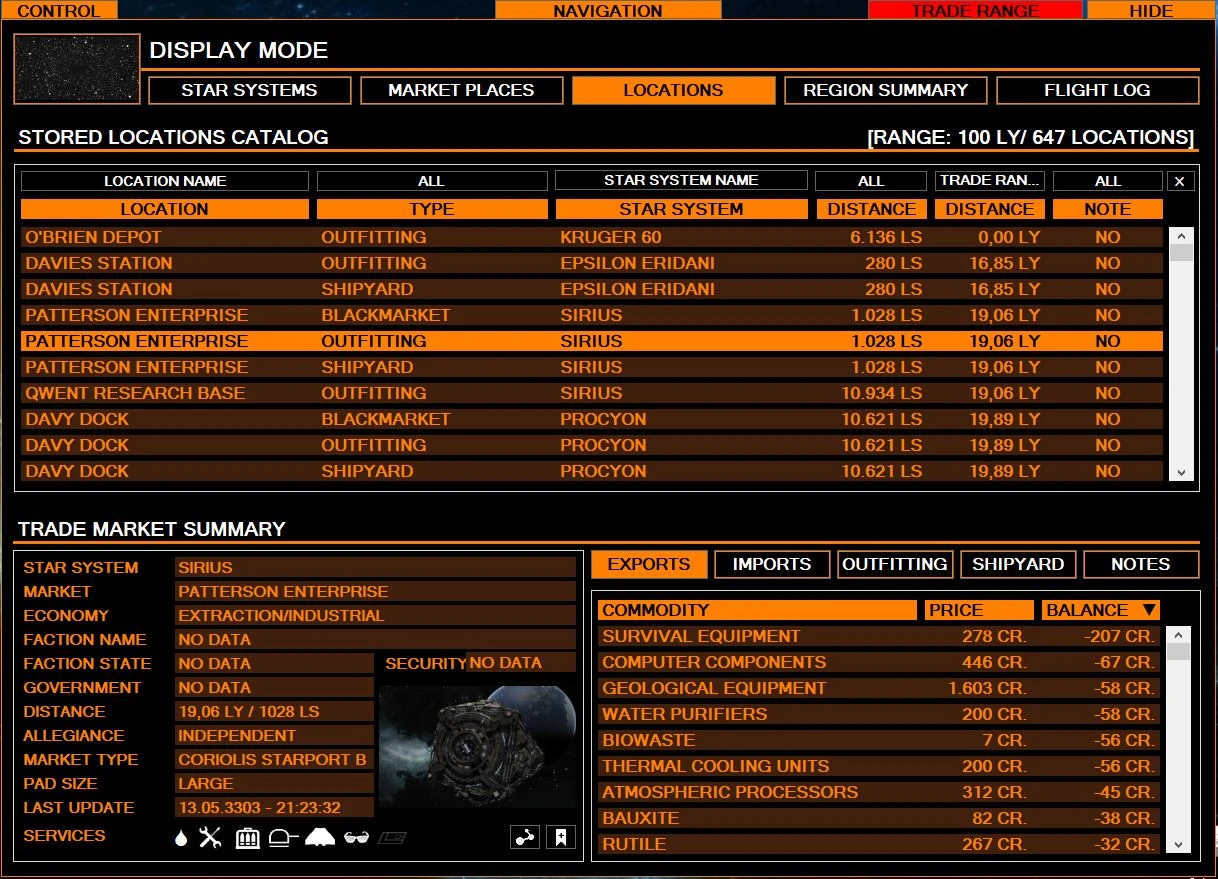Image resolution: width=1218 pixels, height=879 pixels.
Task: Select the DAVY DOCK SHIPYARD row
Action: [592, 471]
